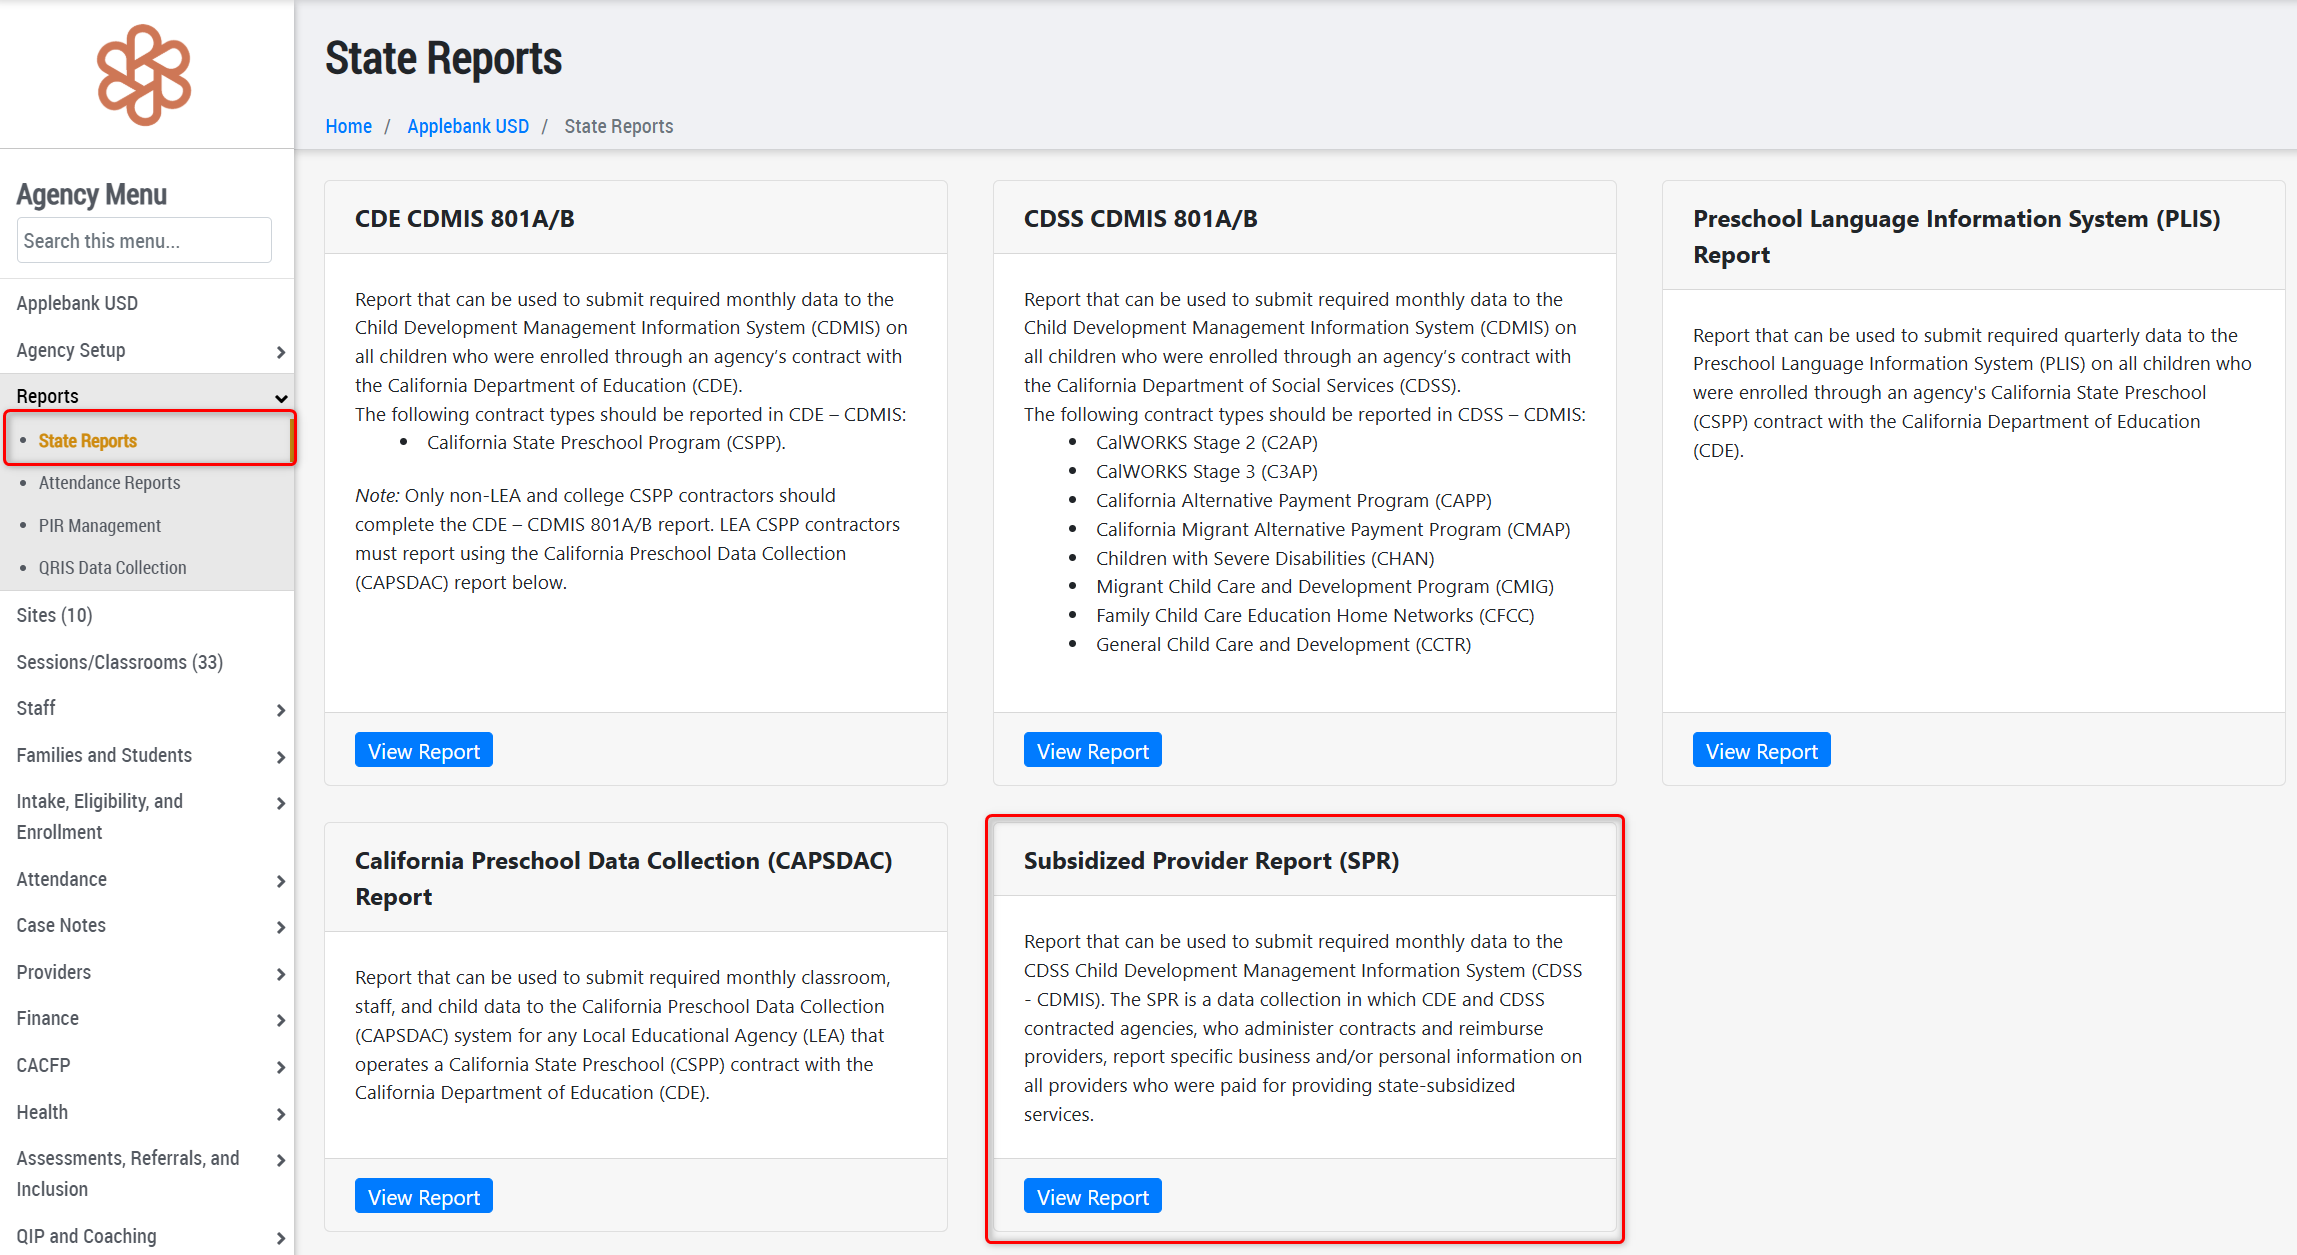Collapse the Reports menu section

click(x=280, y=398)
